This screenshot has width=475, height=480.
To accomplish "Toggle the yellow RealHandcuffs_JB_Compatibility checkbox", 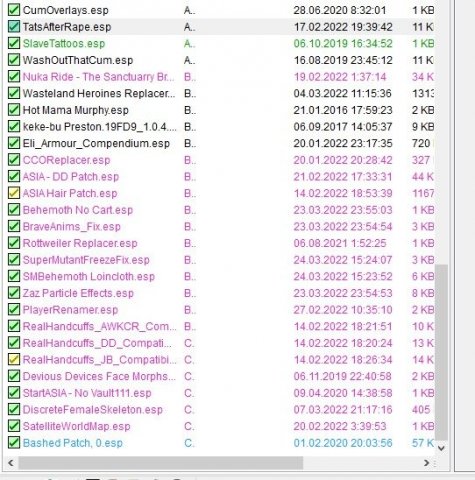I will 14,360.
